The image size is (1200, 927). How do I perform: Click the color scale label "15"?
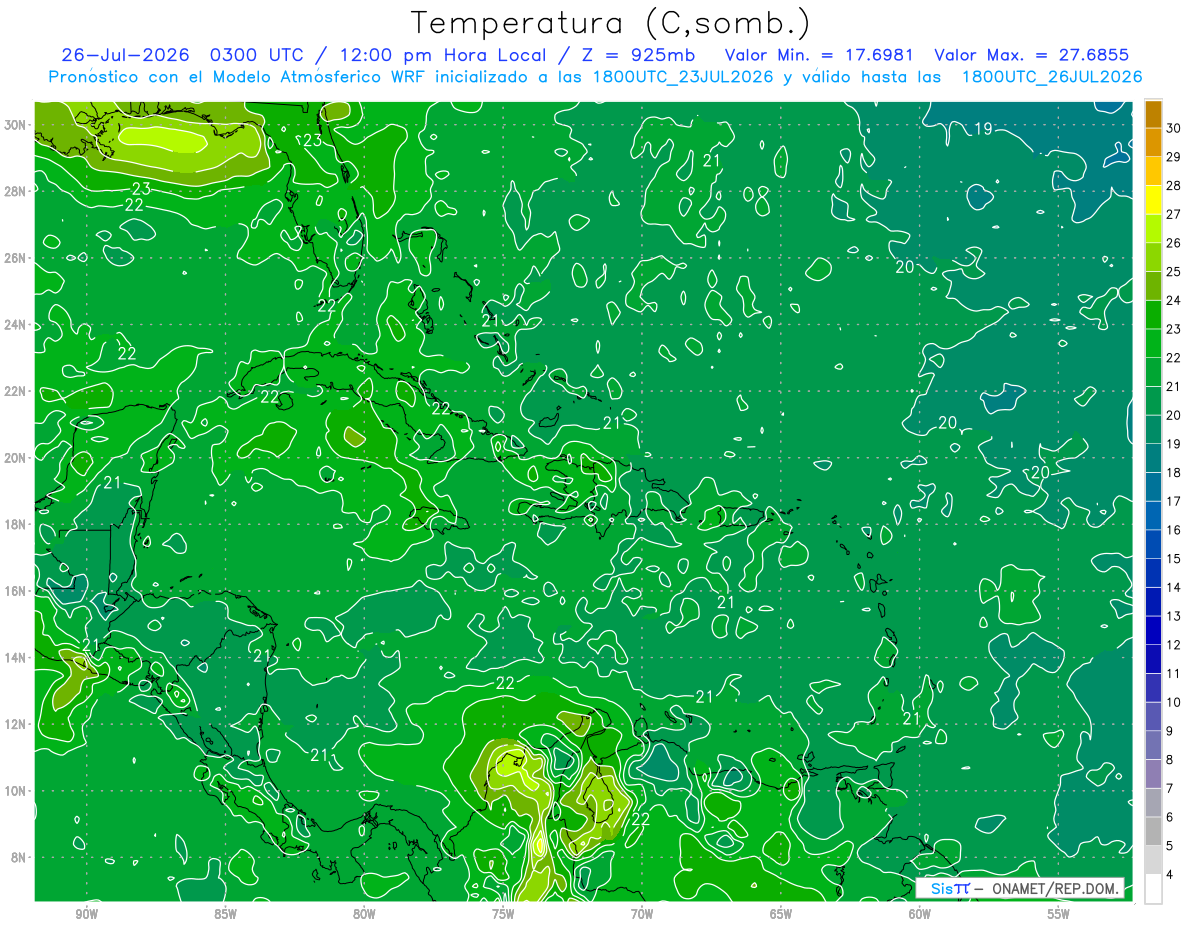pyautogui.click(x=1174, y=558)
